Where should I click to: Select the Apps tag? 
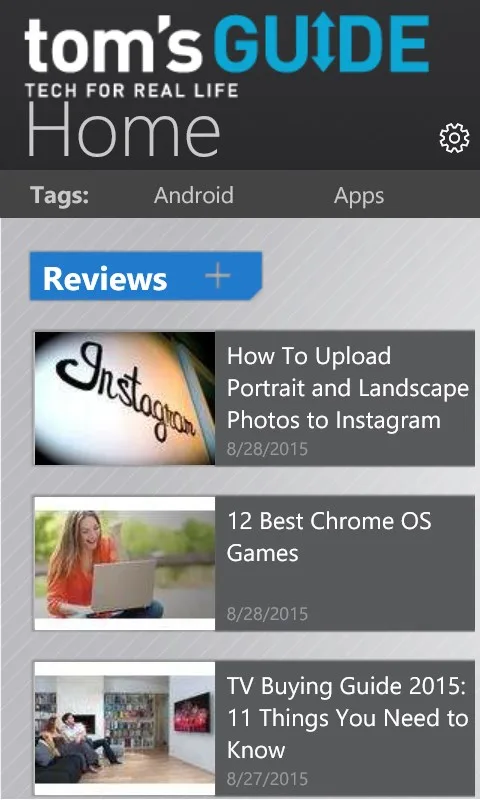pyautogui.click(x=359, y=196)
